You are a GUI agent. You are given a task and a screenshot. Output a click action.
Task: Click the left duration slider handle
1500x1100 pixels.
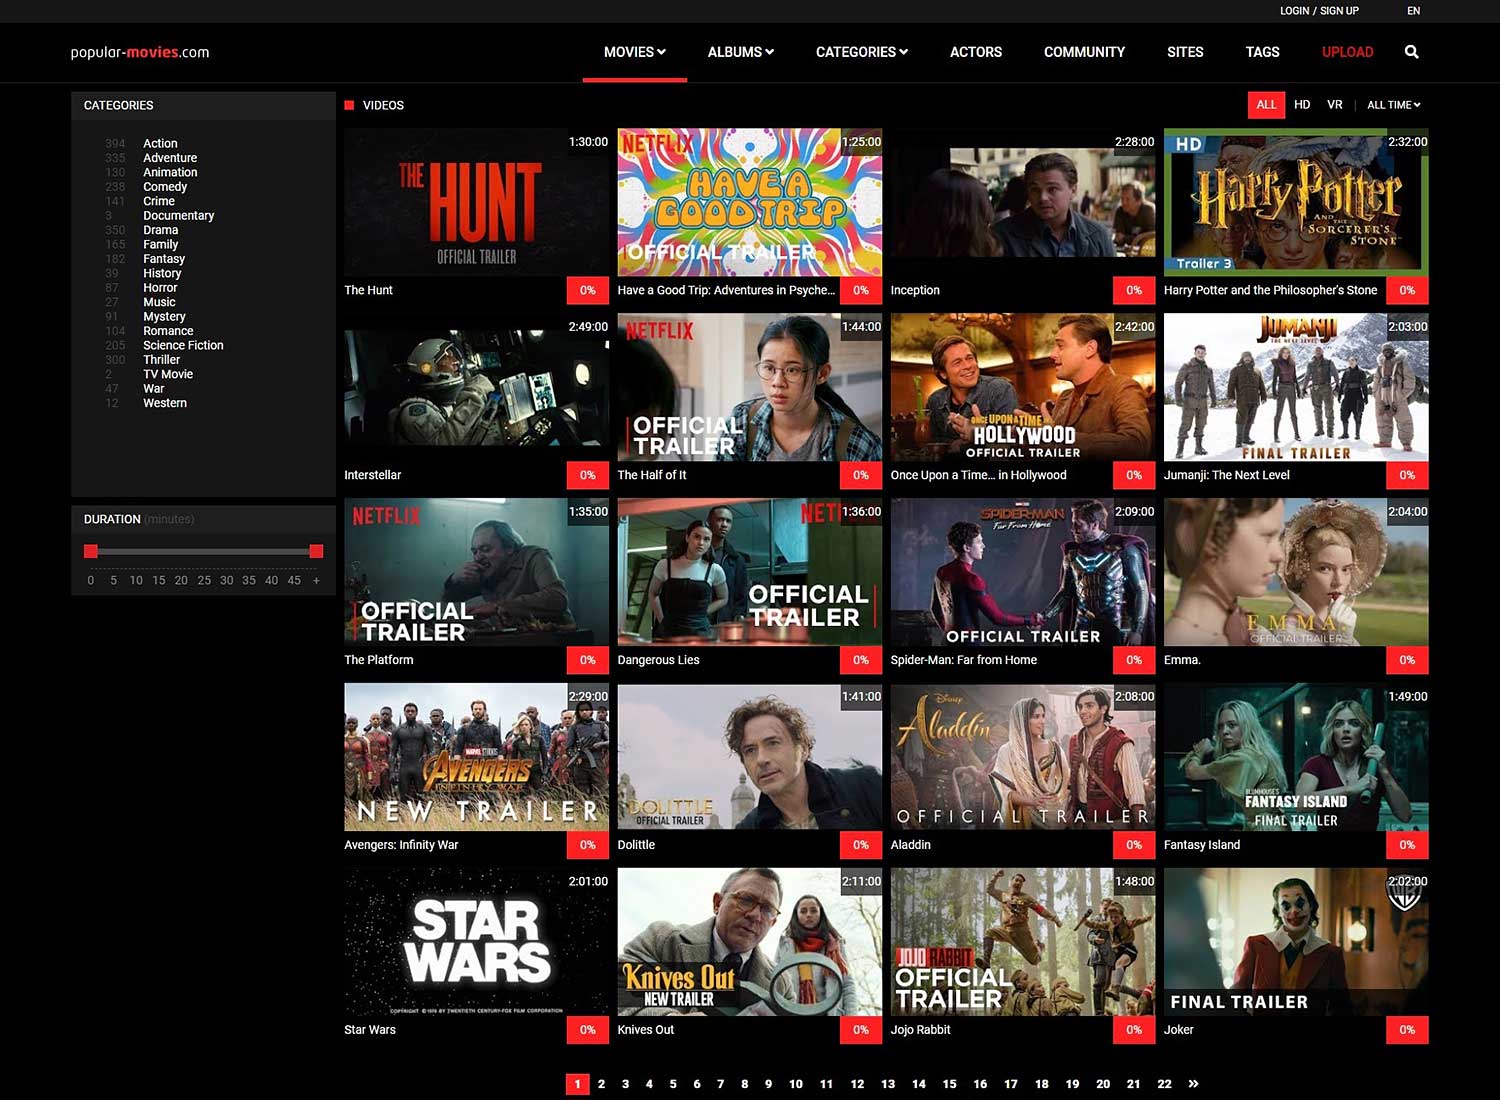point(91,551)
